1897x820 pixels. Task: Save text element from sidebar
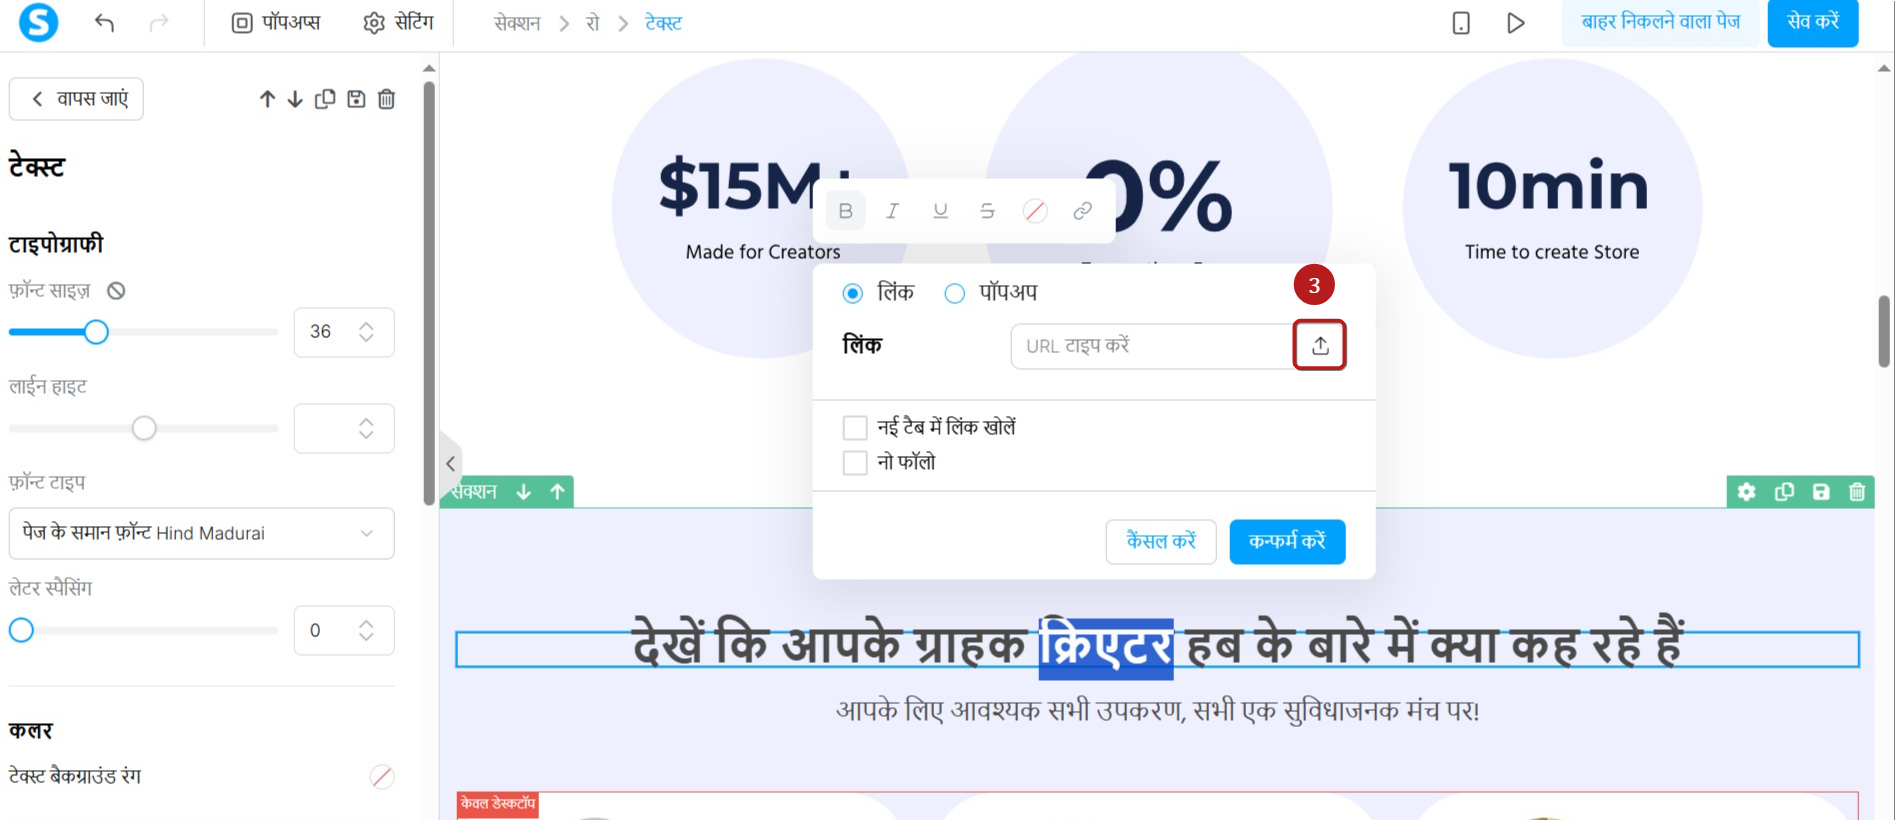[356, 99]
